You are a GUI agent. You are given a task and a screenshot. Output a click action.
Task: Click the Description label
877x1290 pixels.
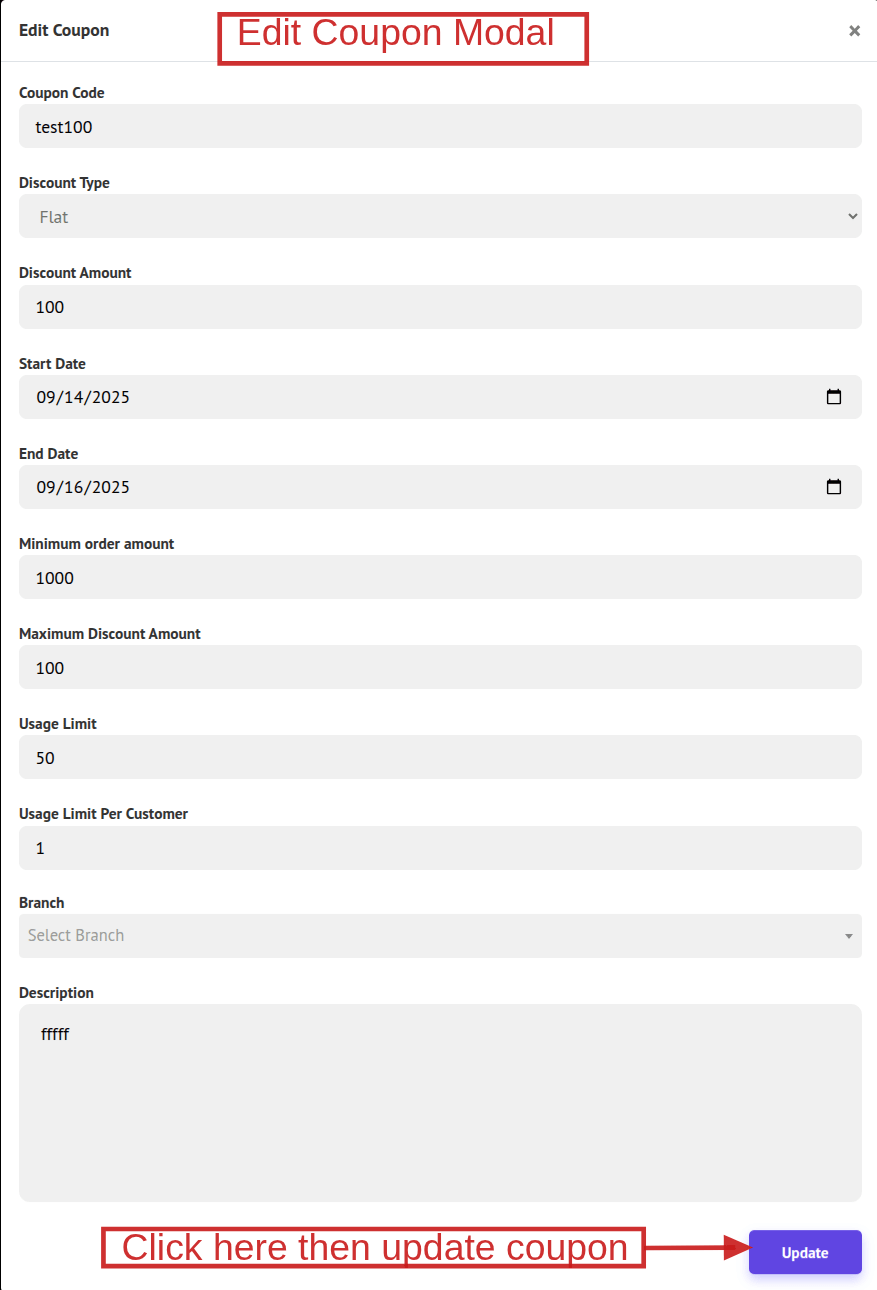(57, 993)
